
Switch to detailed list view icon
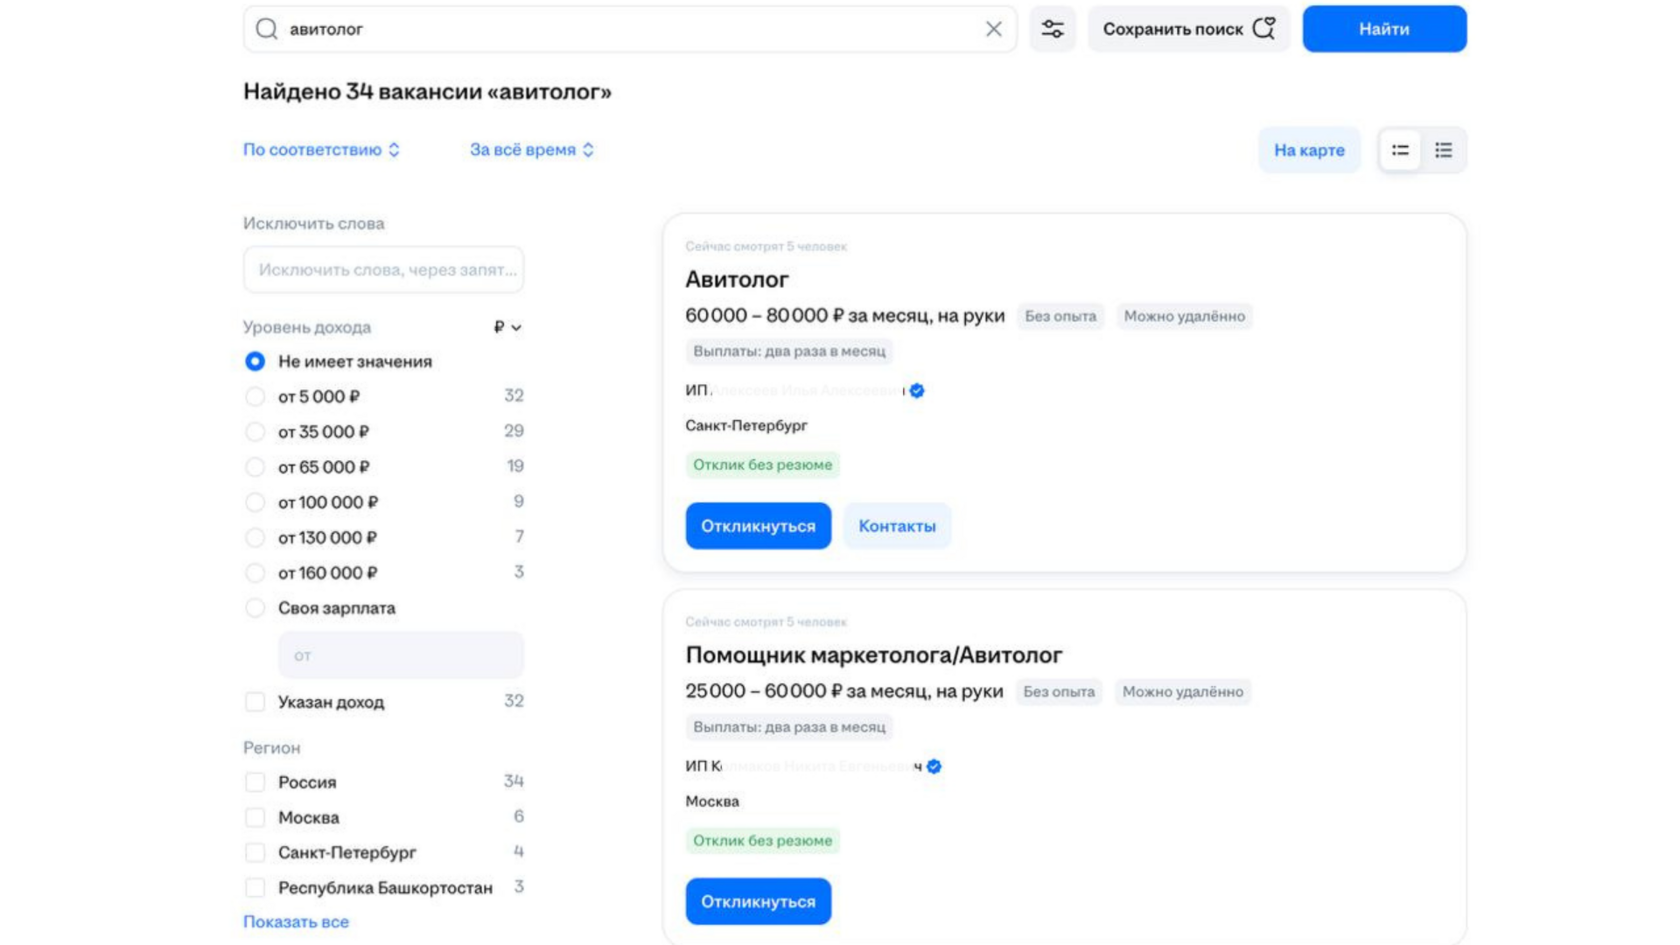point(1443,150)
